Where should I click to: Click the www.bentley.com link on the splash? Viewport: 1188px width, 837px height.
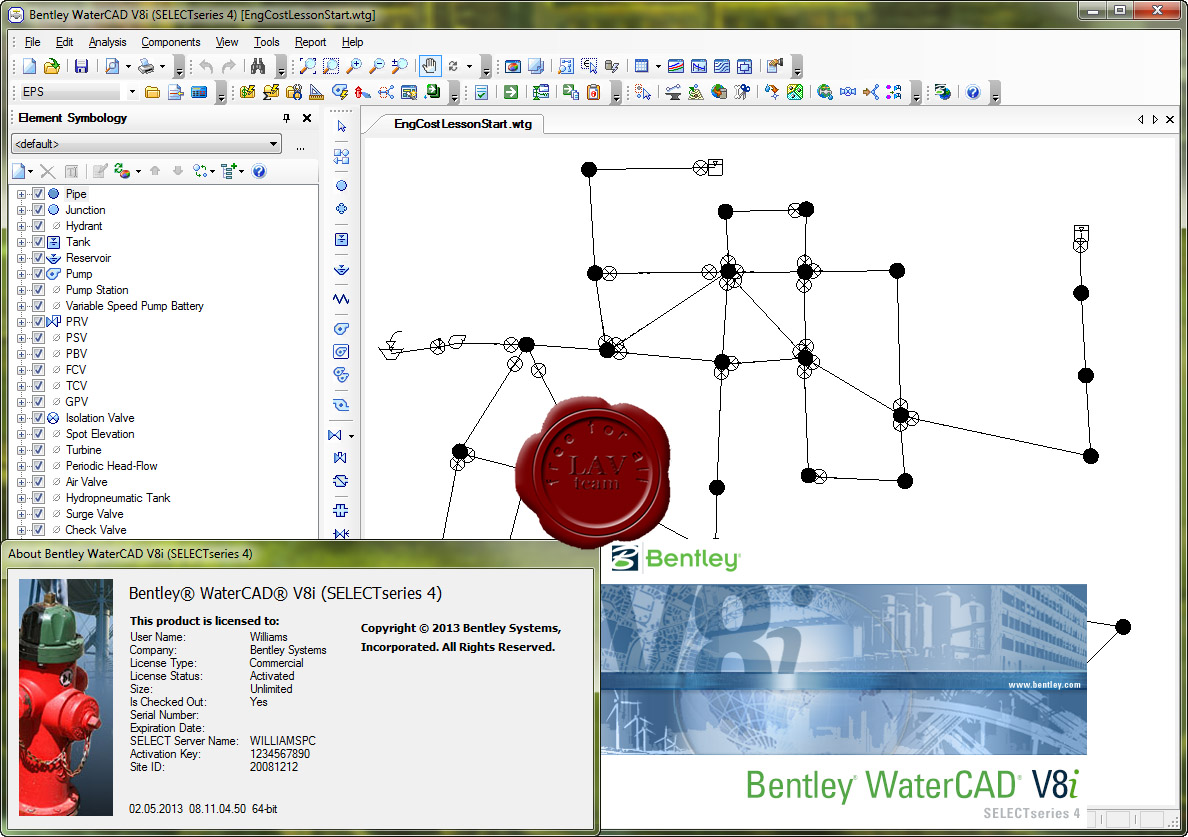tap(1044, 685)
